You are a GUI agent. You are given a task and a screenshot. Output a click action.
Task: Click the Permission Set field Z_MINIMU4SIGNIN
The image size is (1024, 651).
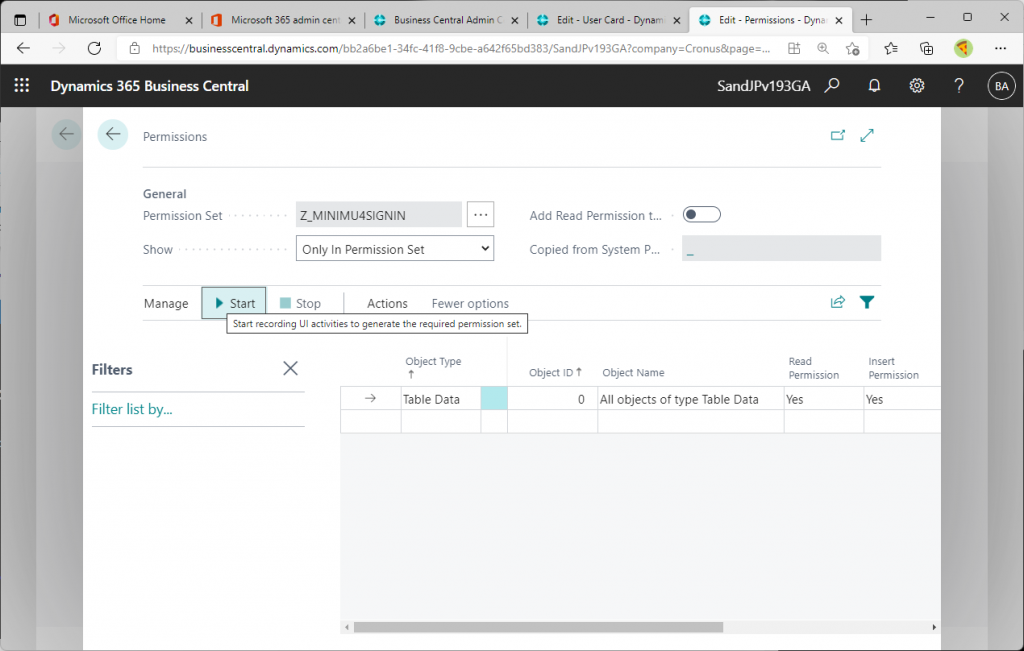pyautogui.click(x=379, y=215)
